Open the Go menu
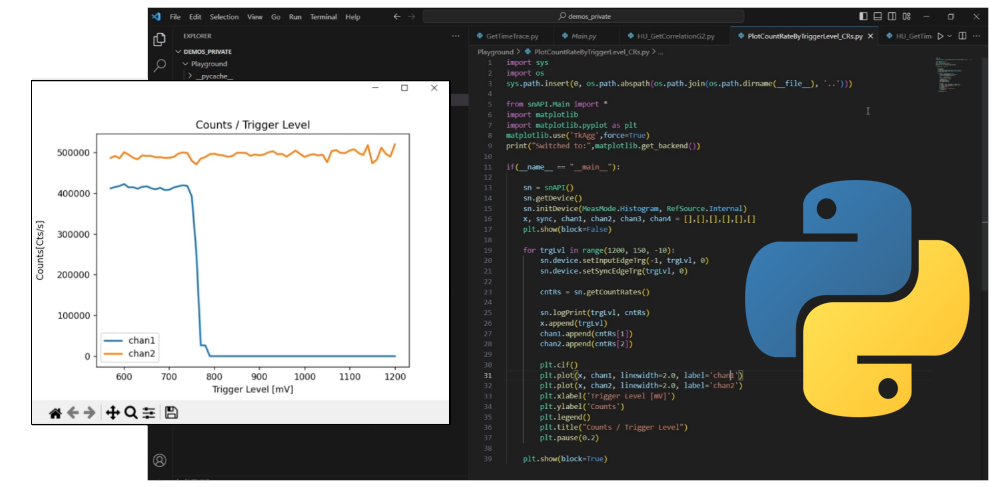 click(275, 17)
